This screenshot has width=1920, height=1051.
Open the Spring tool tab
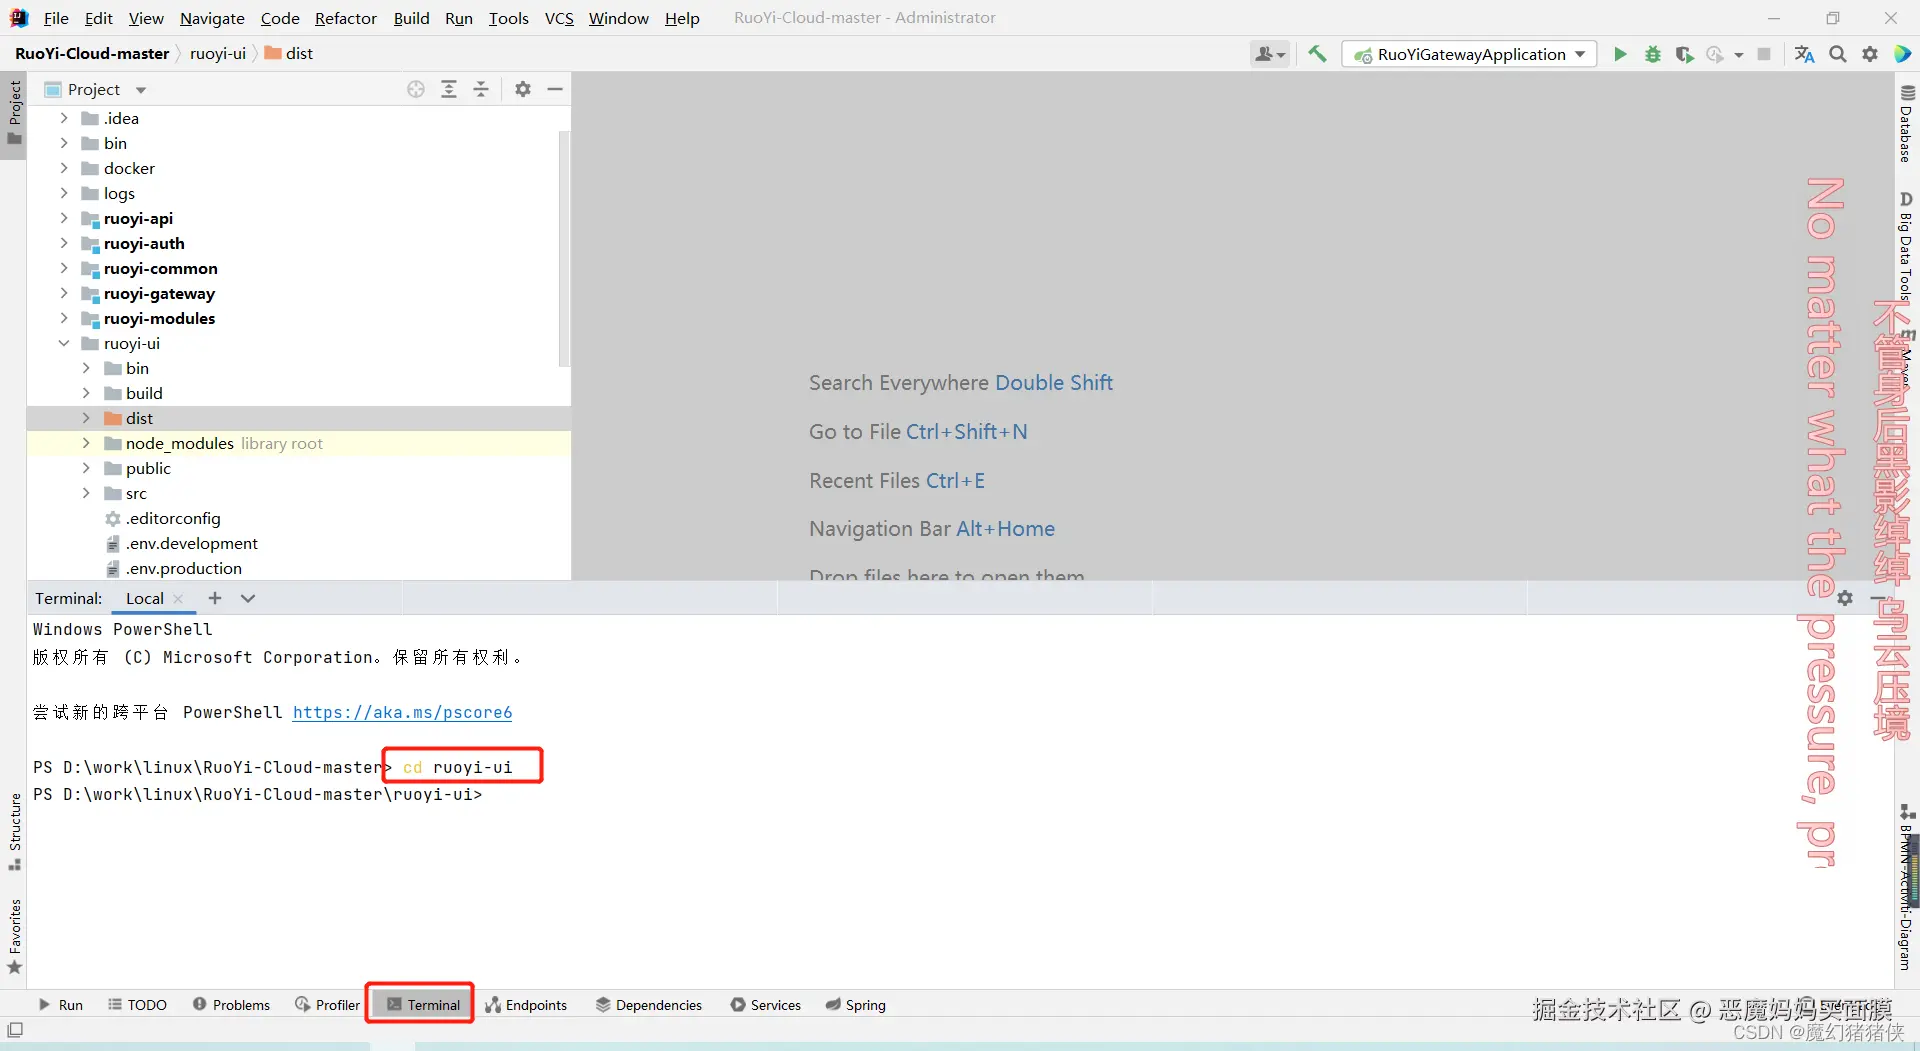click(x=856, y=1005)
